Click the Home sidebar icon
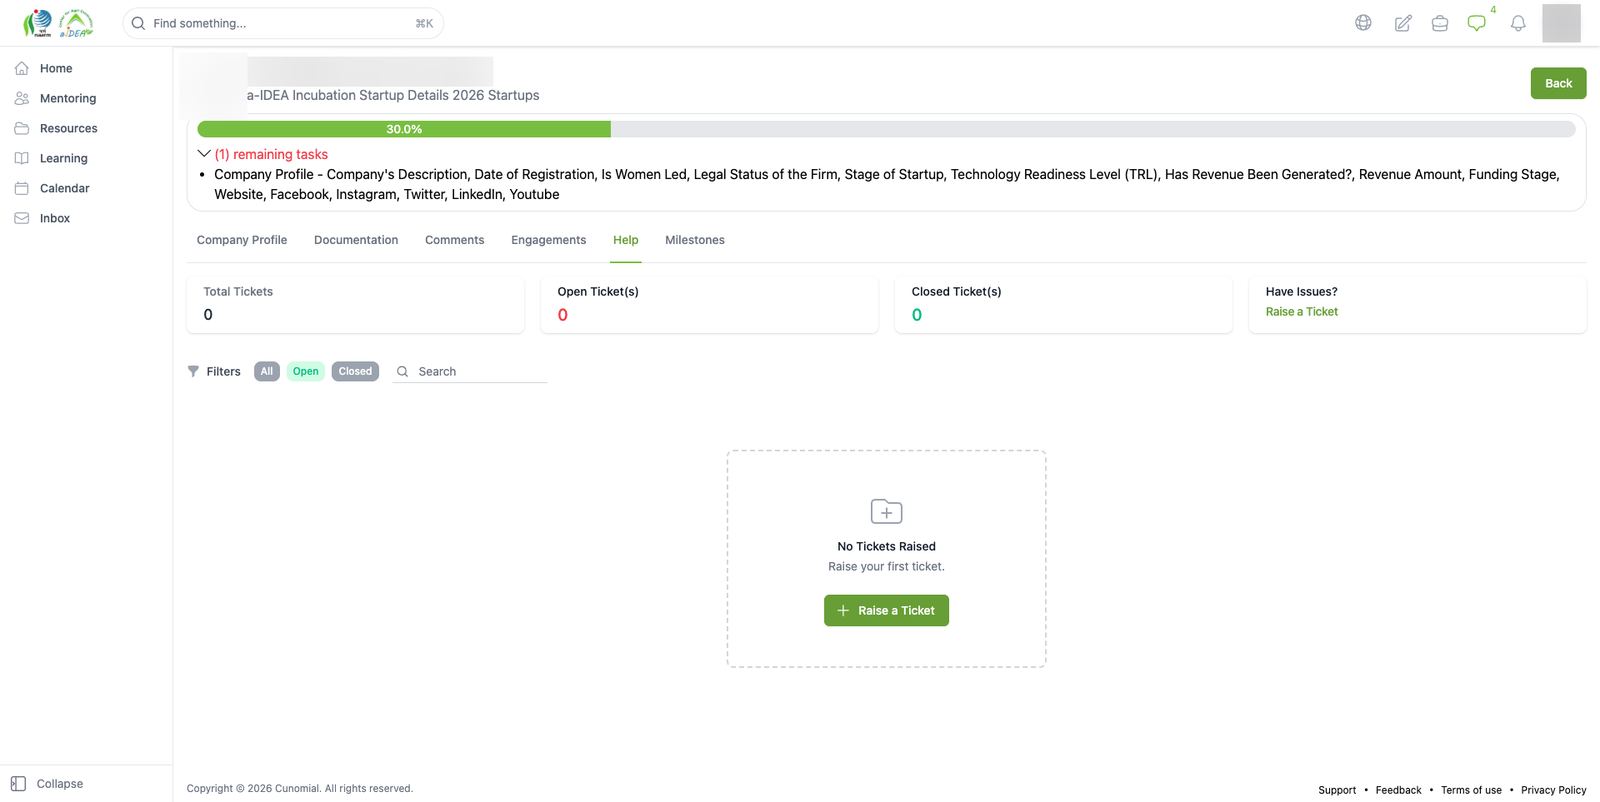 [x=22, y=68]
